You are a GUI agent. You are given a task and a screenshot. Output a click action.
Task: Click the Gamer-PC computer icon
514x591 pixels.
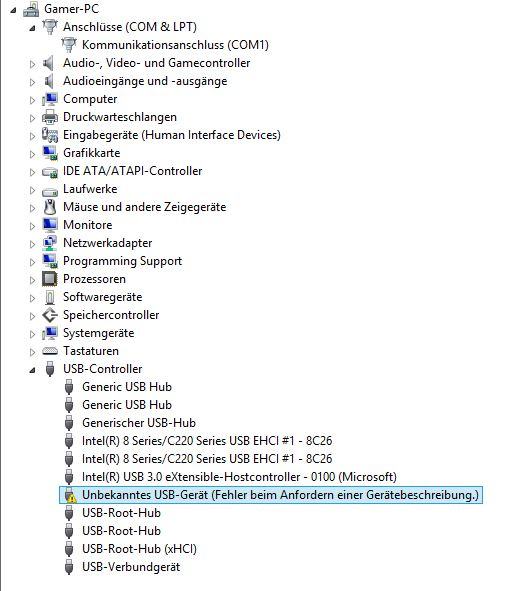31,9
